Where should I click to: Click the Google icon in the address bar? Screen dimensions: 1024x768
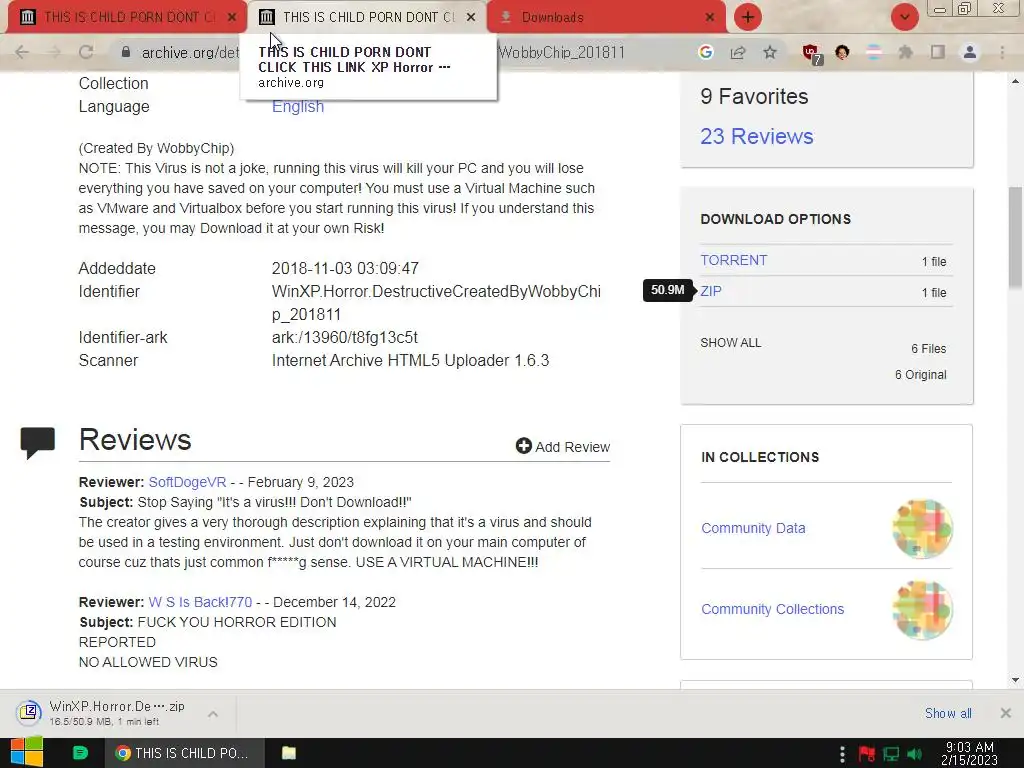pyautogui.click(x=705, y=52)
